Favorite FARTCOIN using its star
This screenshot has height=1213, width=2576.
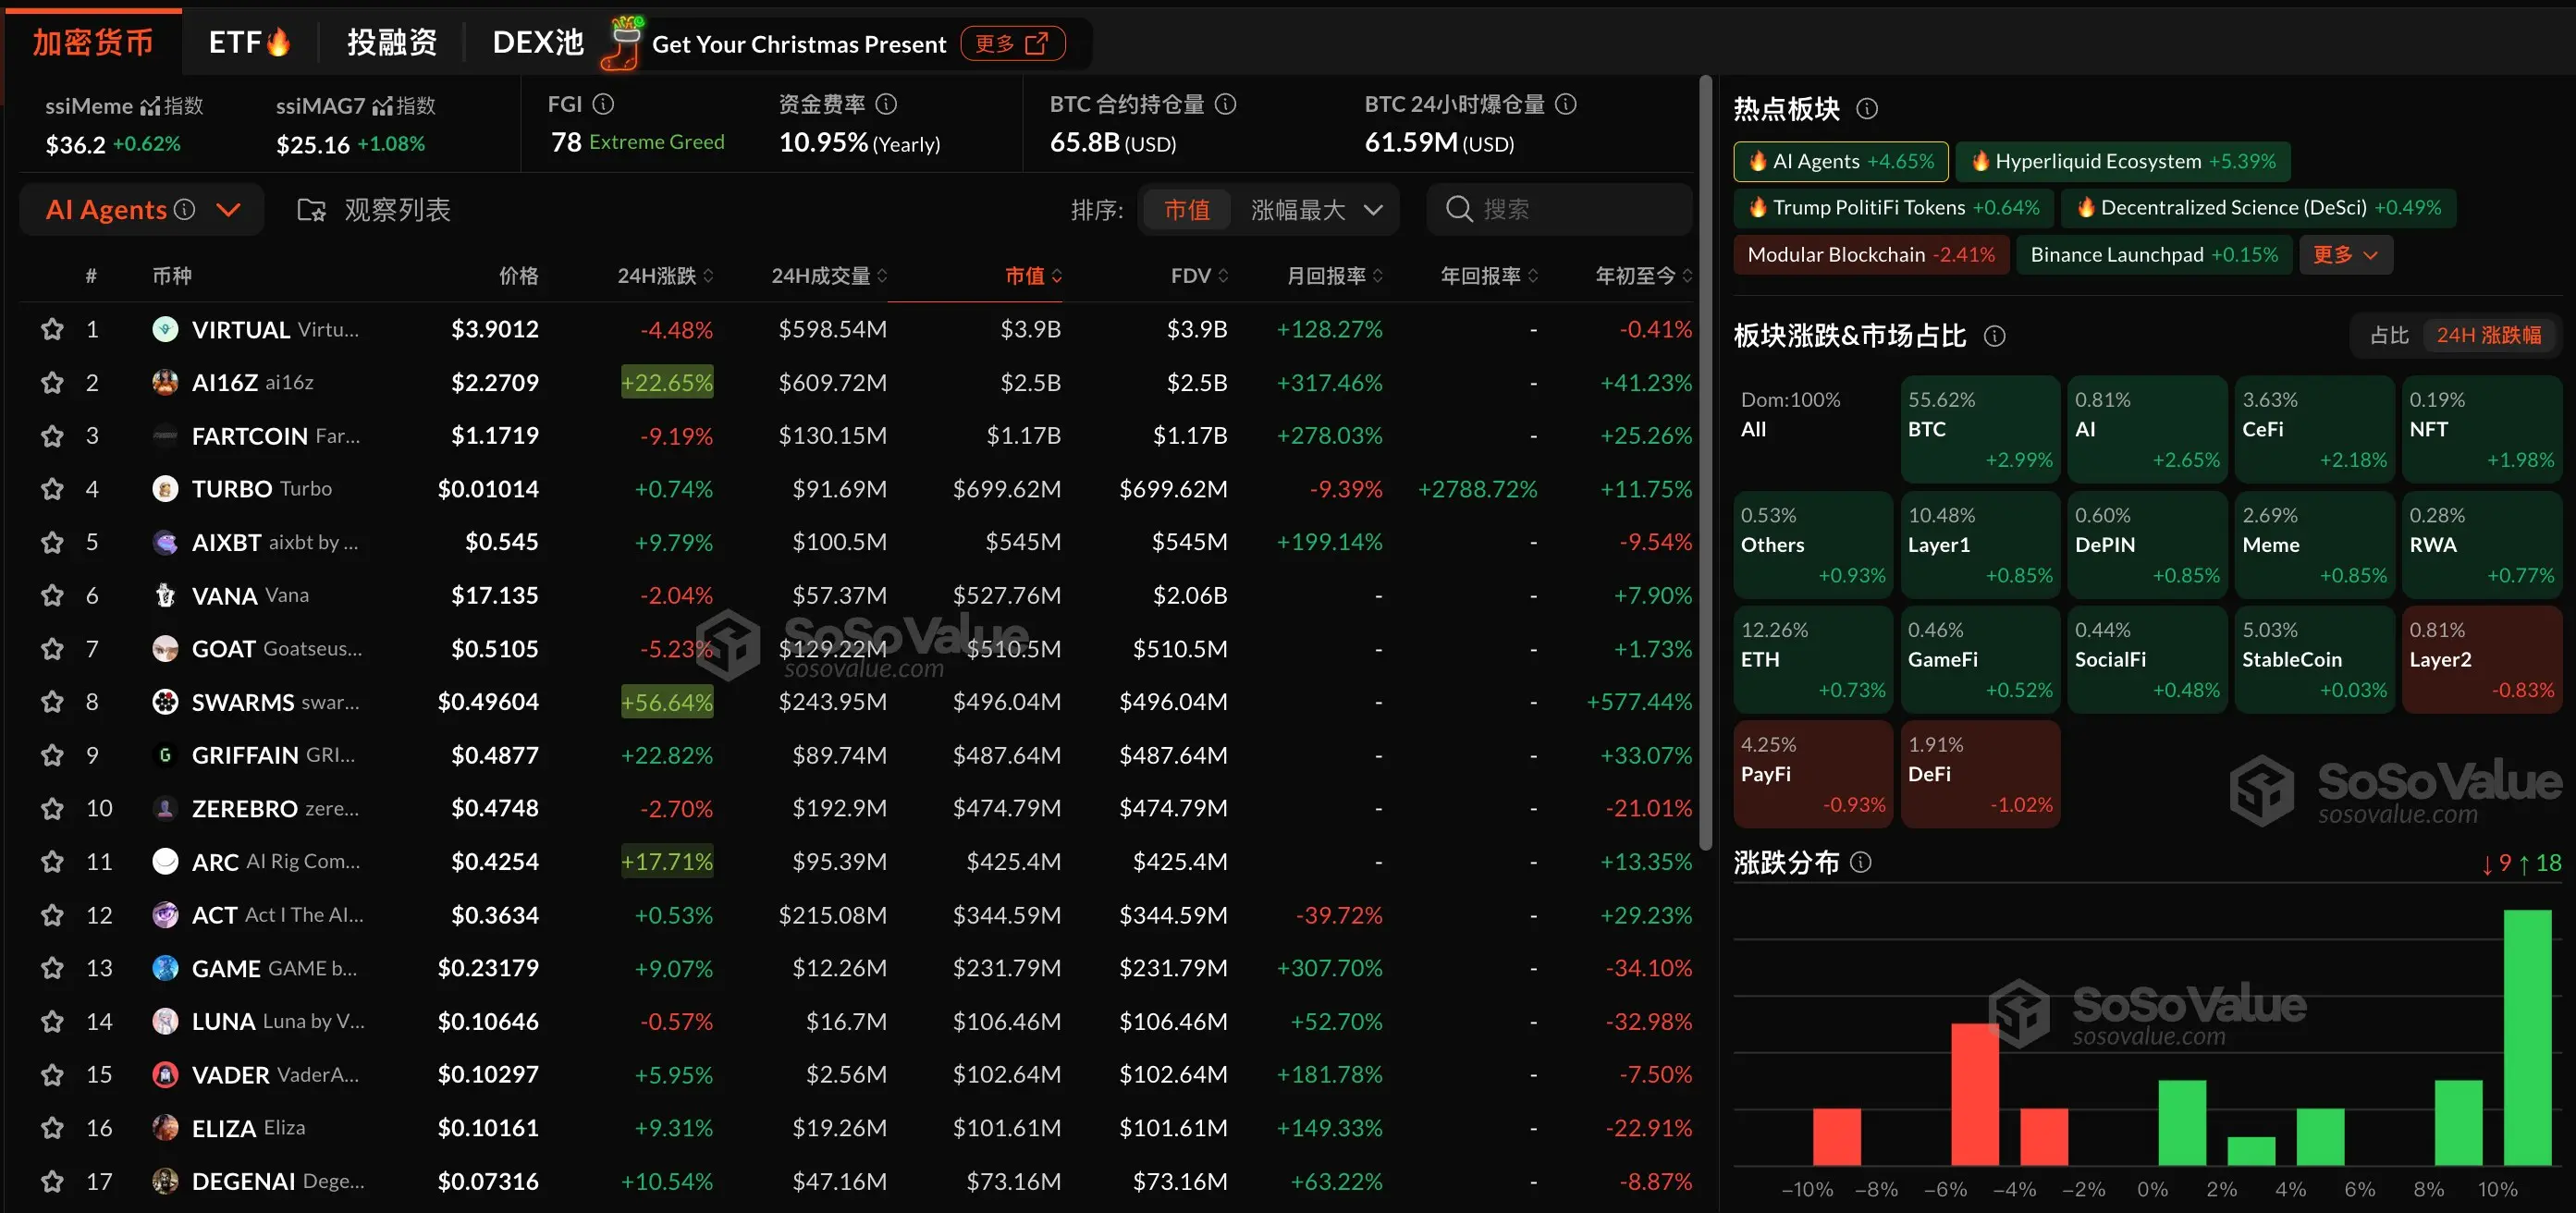click(52, 435)
